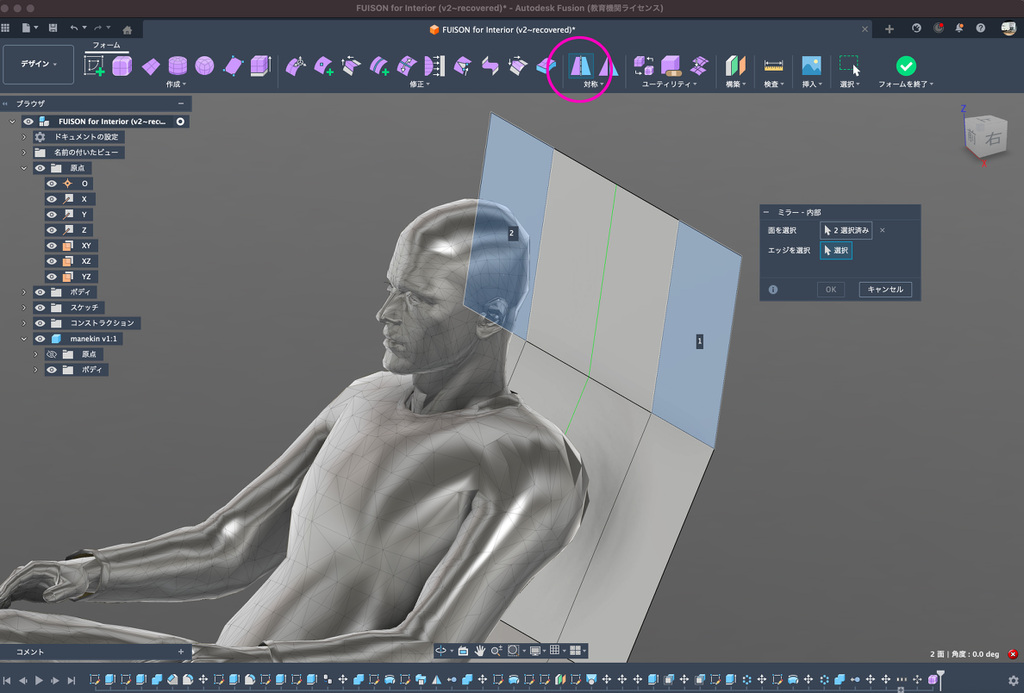Select the form Box primitive tool
This screenshot has width=1024, height=693.
click(x=122, y=66)
